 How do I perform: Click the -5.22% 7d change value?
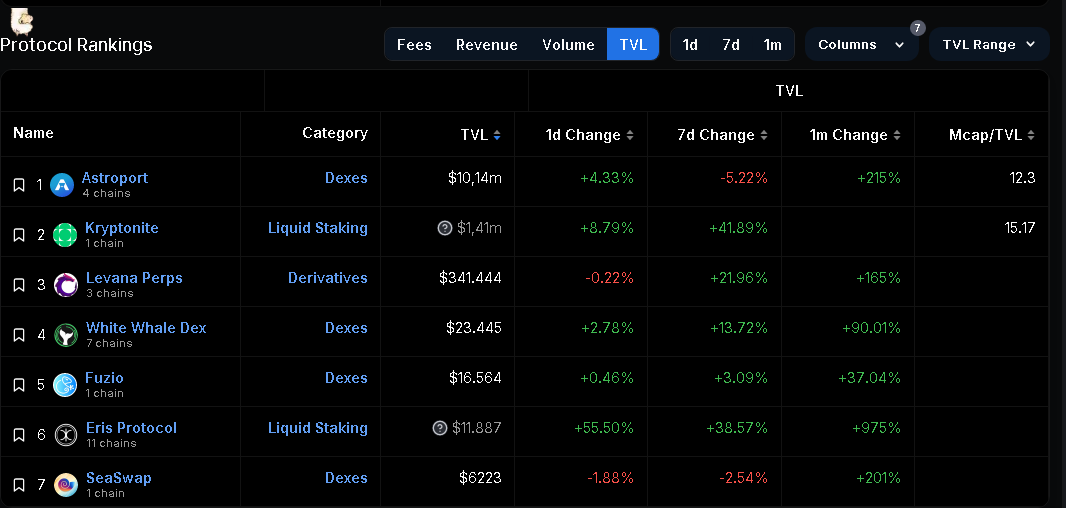744,177
